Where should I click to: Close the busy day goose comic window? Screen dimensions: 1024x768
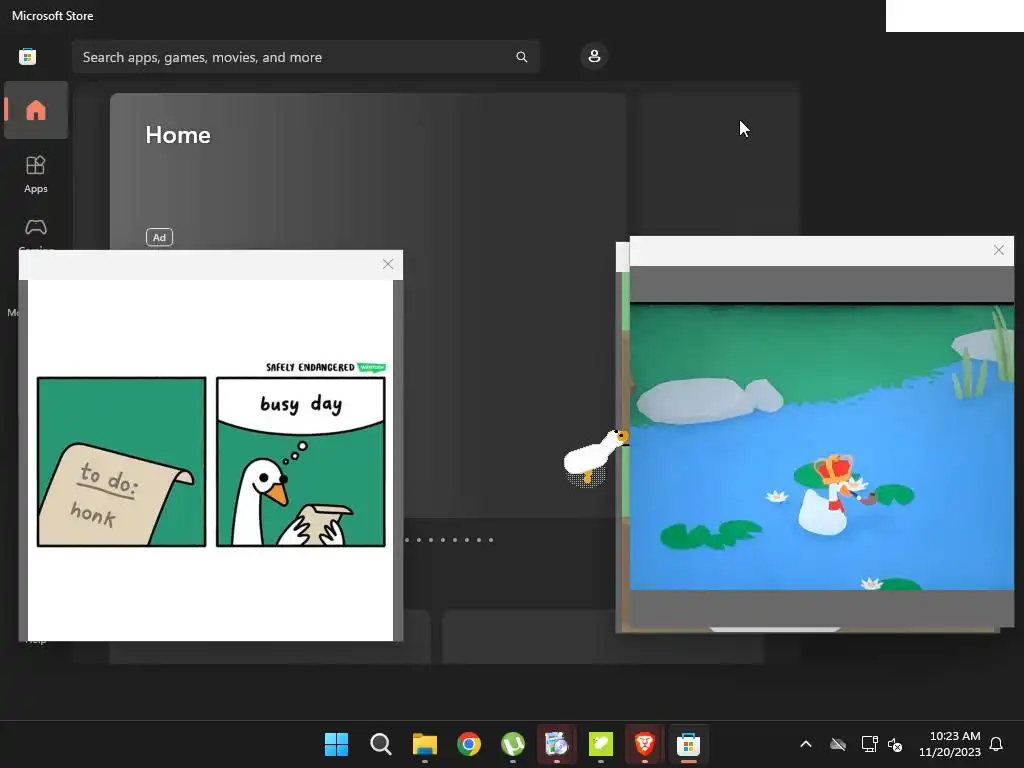[388, 264]
